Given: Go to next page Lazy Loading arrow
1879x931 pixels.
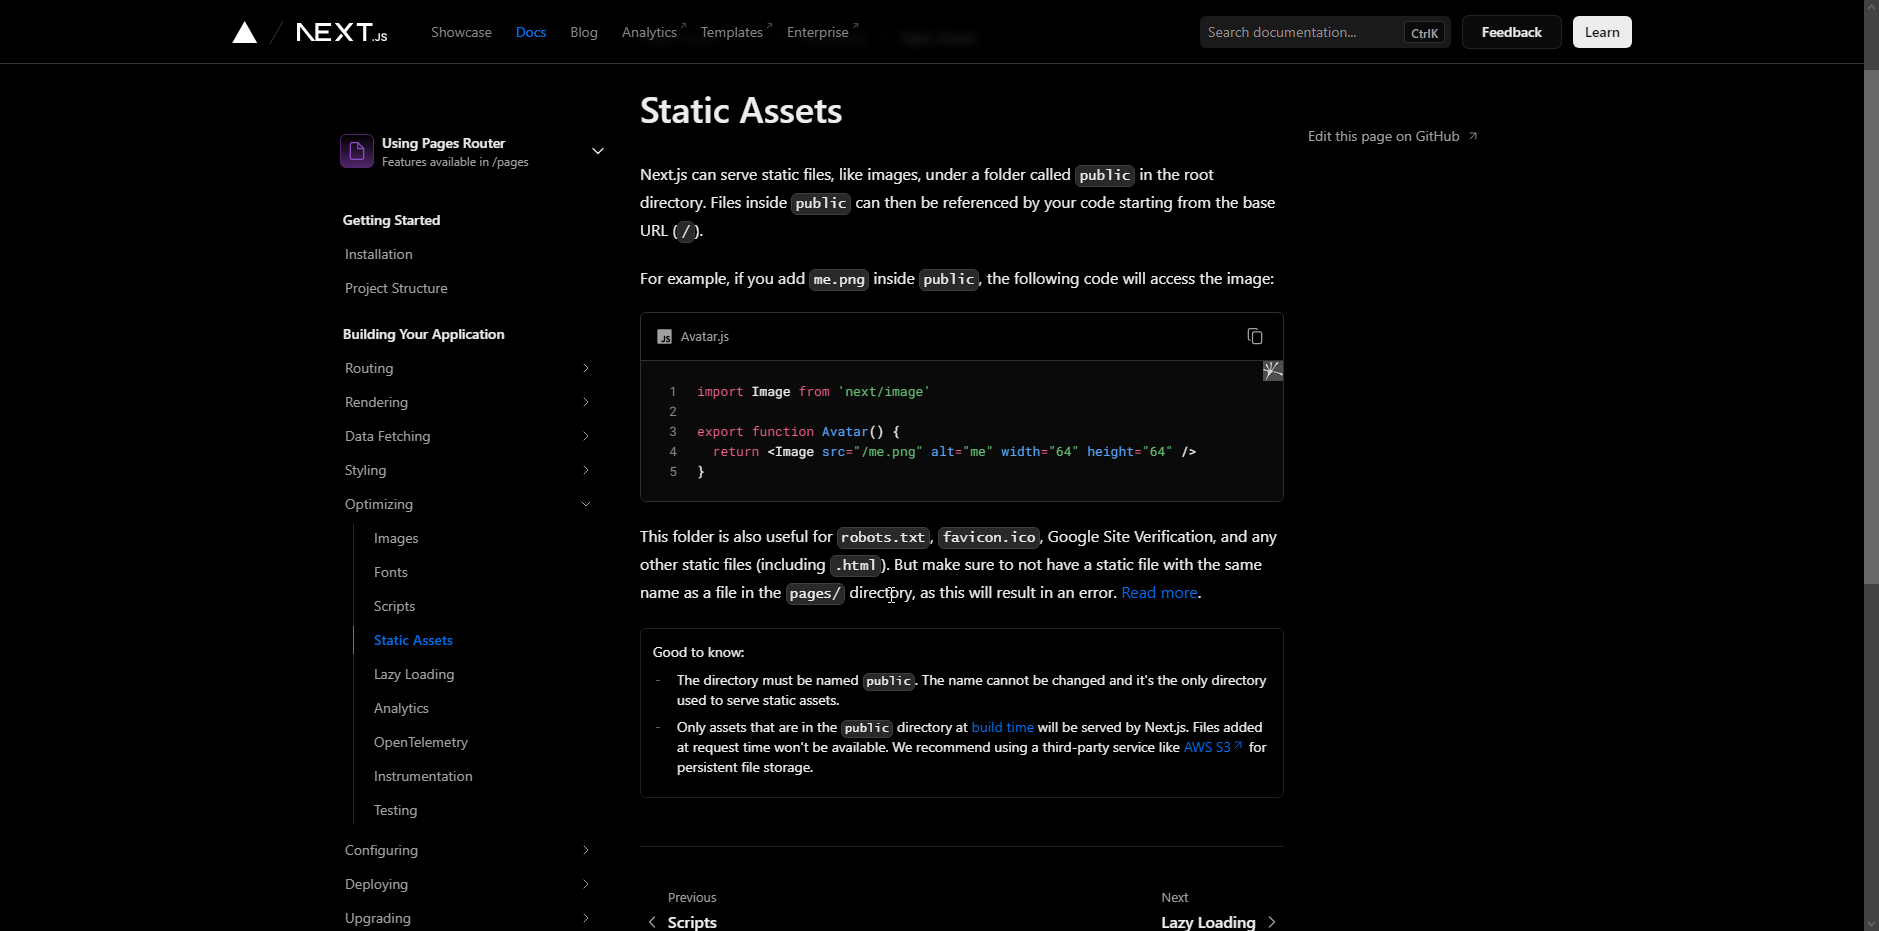Looking at the screenshot, I should point(1271,921).
